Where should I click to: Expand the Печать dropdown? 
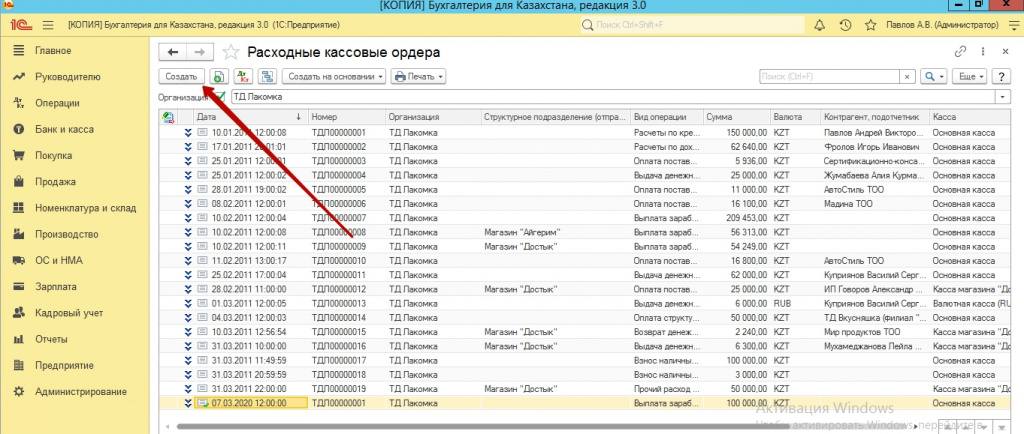441,77
